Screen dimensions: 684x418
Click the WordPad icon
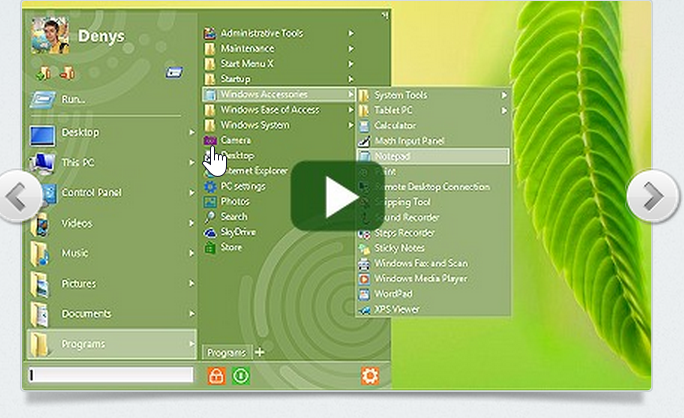[364, 294]
